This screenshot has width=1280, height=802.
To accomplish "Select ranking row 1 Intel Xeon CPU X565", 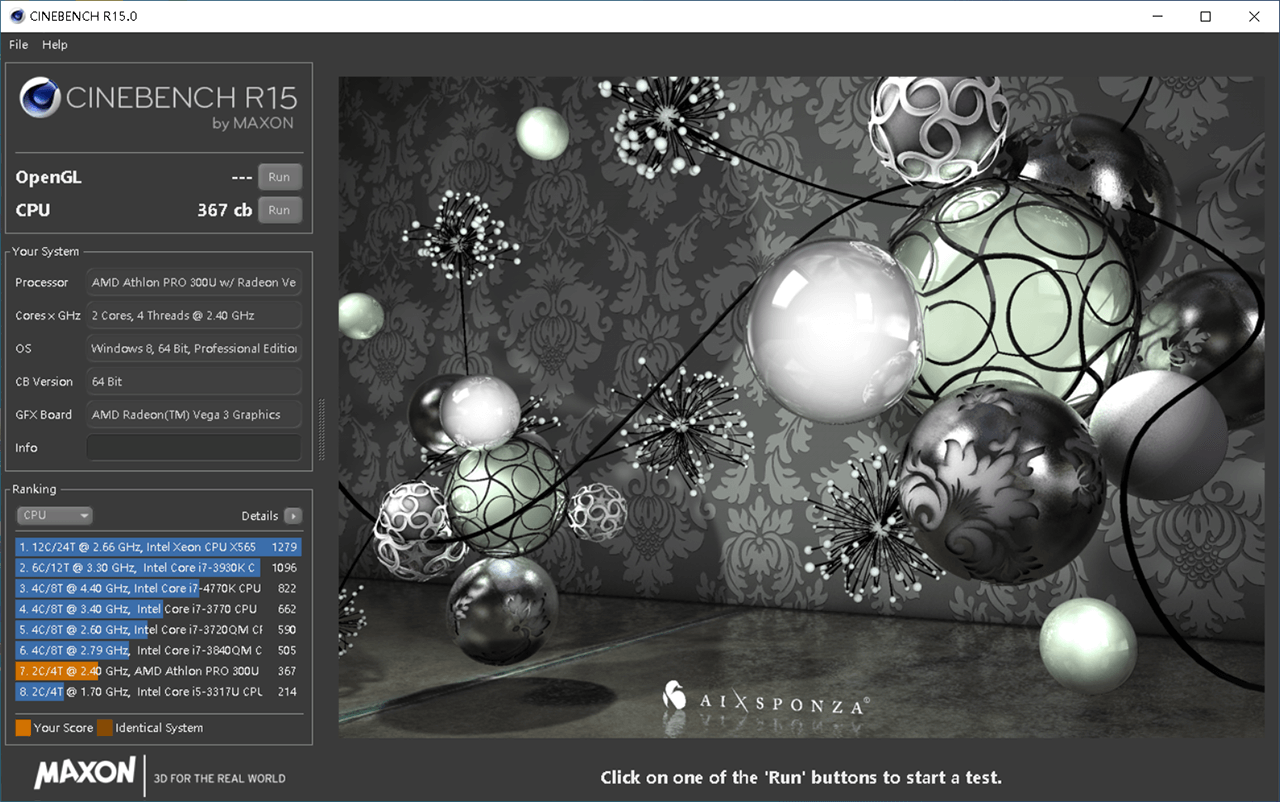I will (158, 547).
